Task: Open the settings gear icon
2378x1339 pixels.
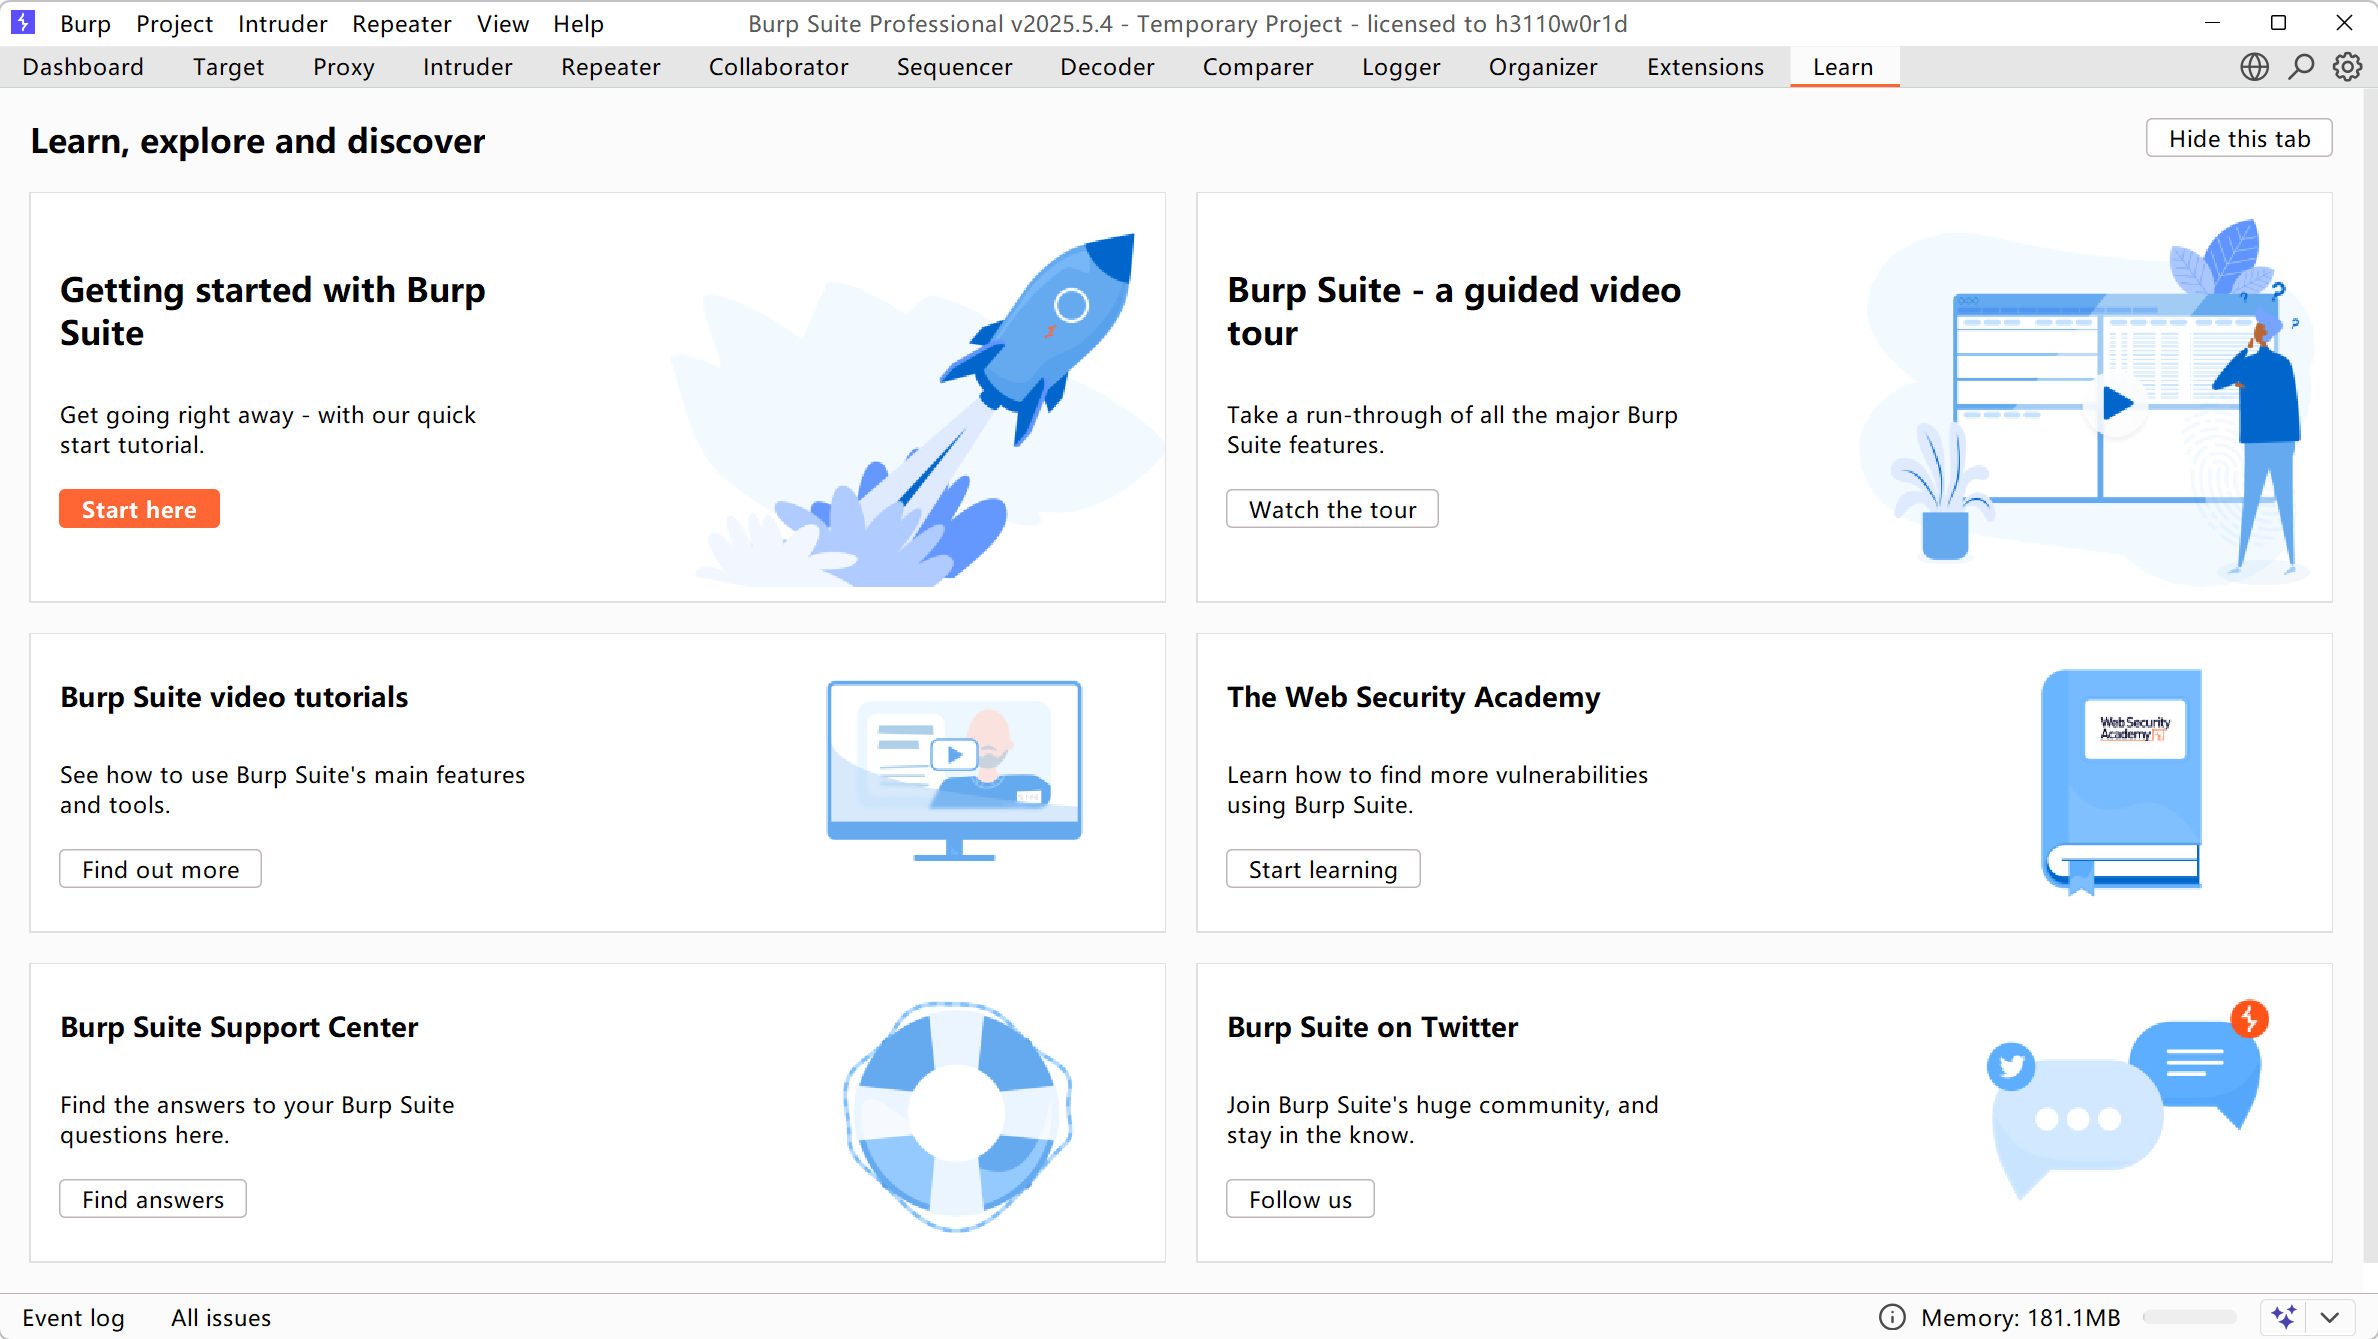Action: [x=2347, y=67]
